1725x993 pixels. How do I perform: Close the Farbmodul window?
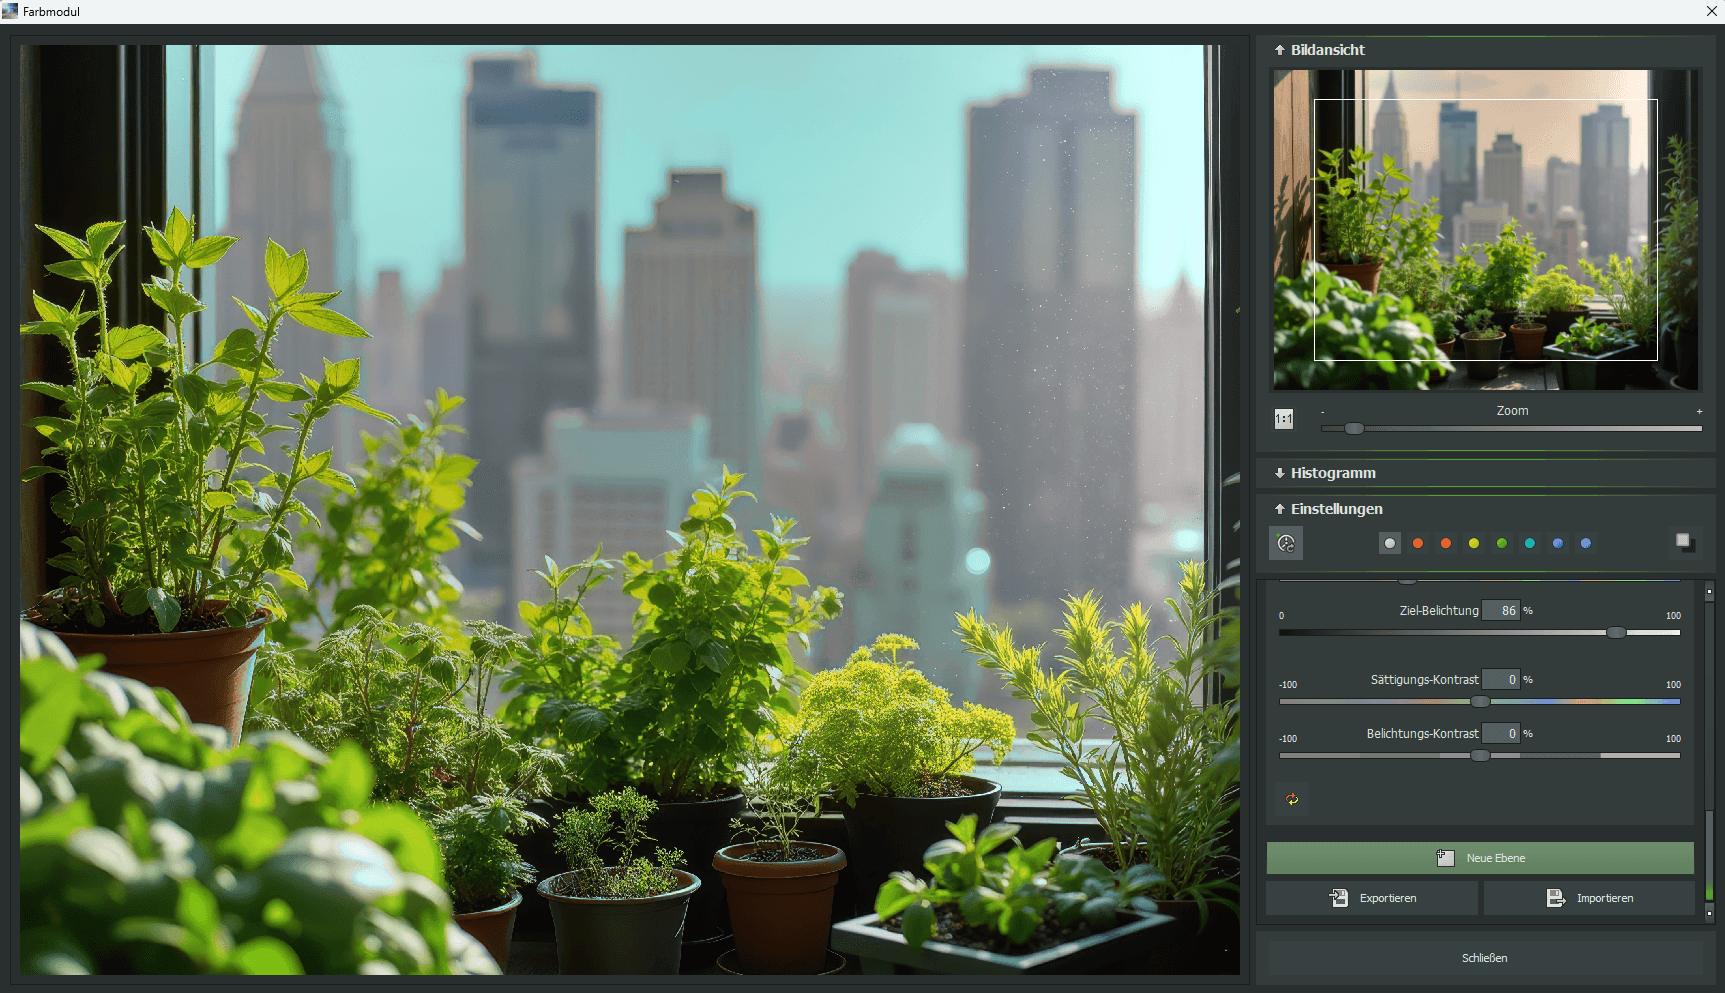(1712, 11)
